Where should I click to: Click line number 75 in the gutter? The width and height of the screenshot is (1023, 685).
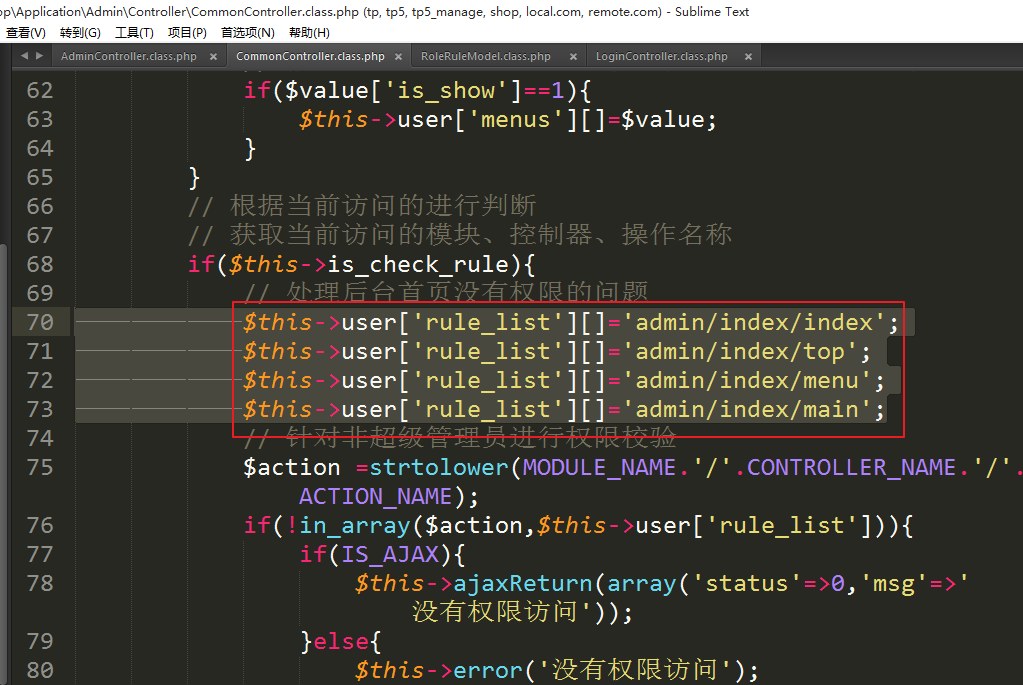point(40,467)
